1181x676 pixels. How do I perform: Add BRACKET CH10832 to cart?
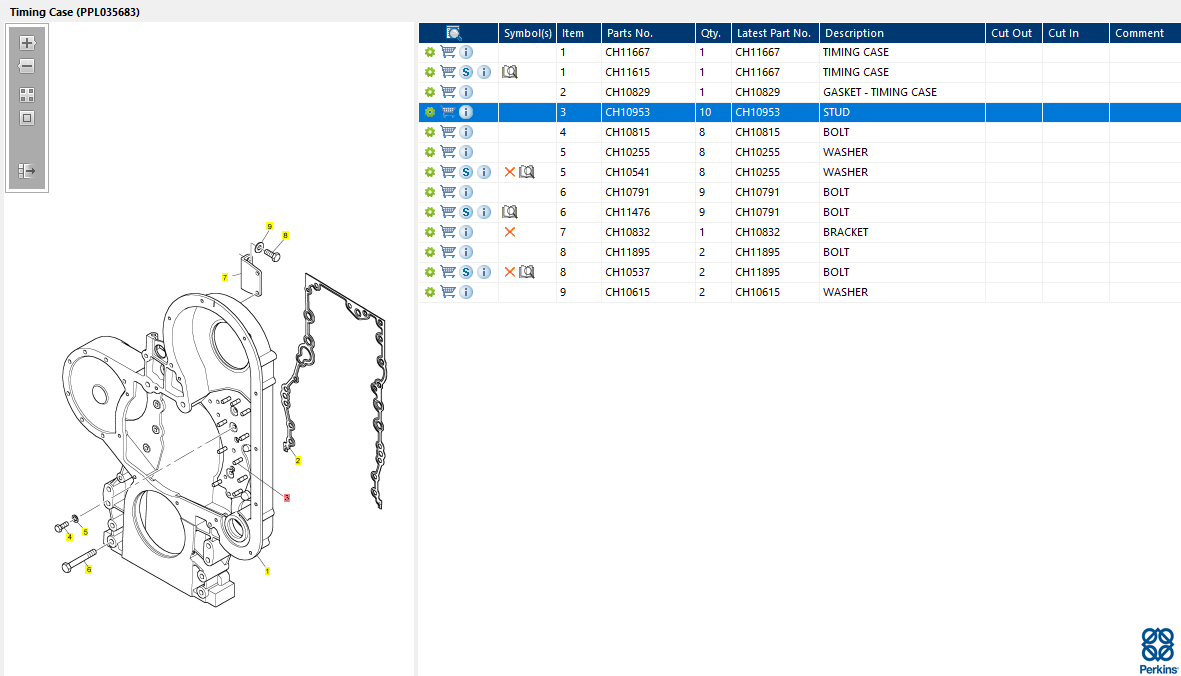(x=448, y=232)
